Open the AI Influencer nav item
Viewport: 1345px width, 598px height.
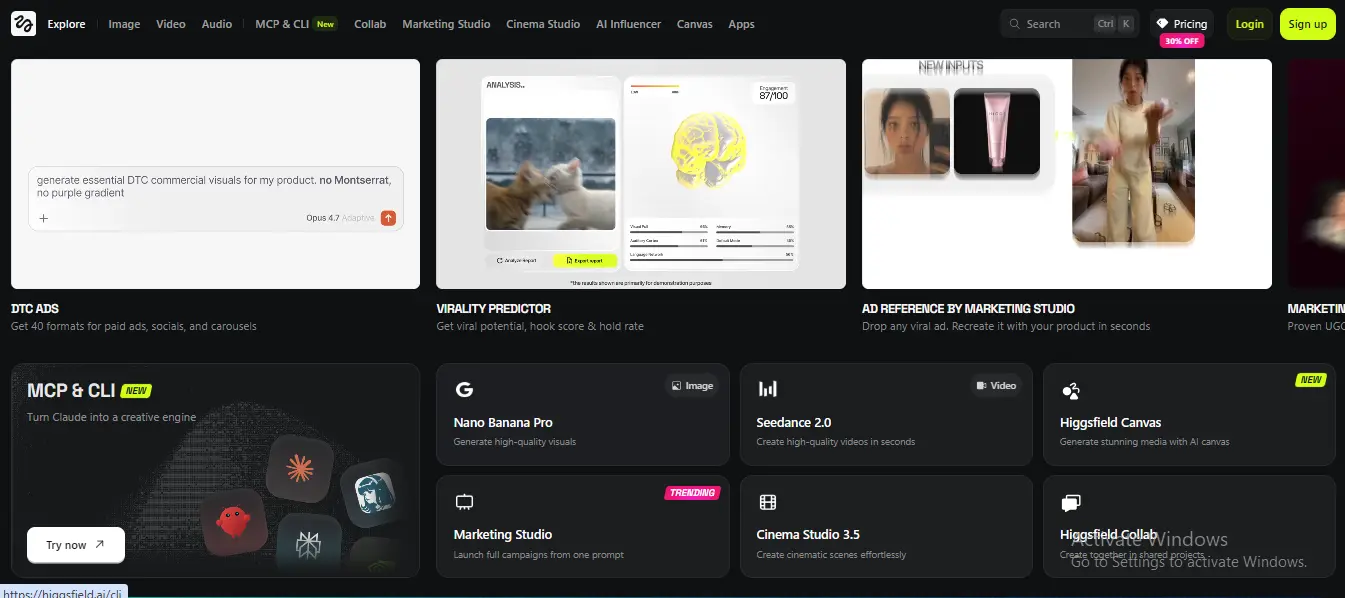628,24
